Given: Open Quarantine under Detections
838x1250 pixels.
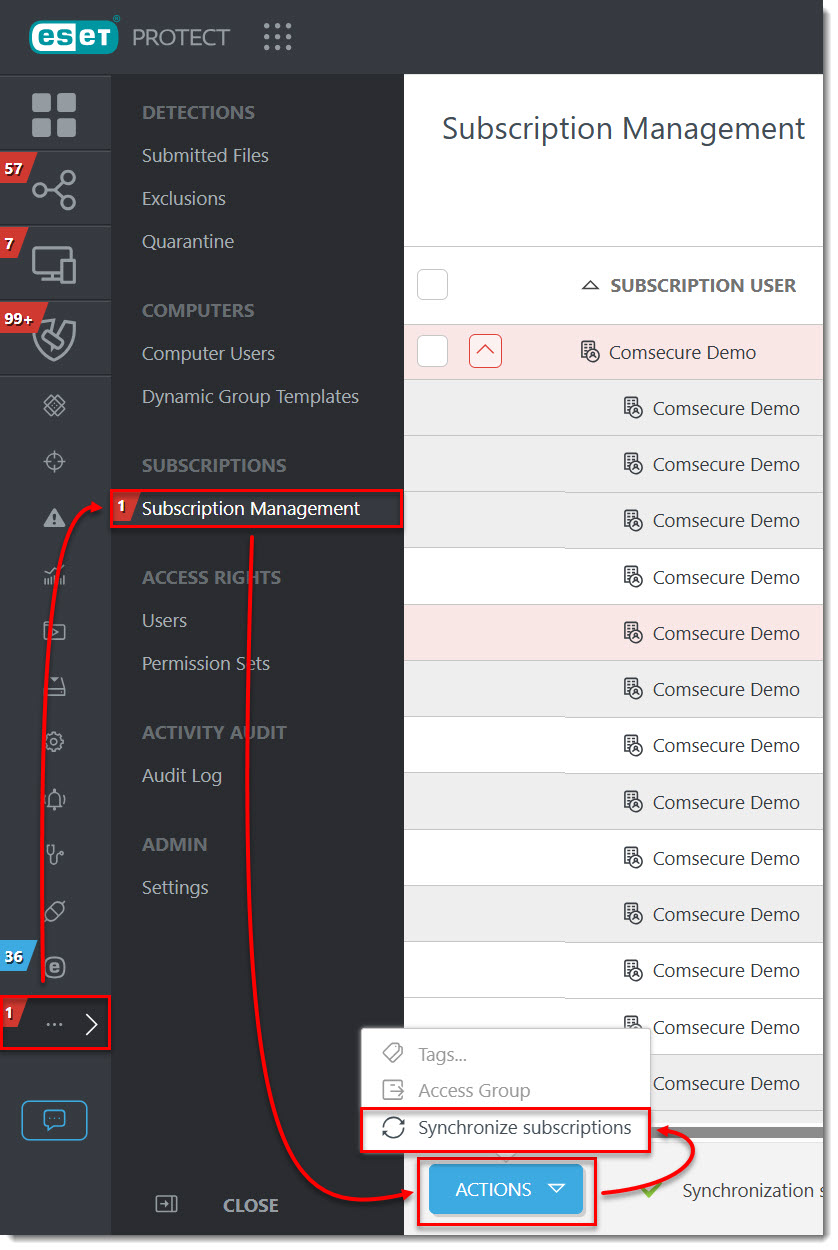Looking at the screenshot, I should (x=188, y=241).
